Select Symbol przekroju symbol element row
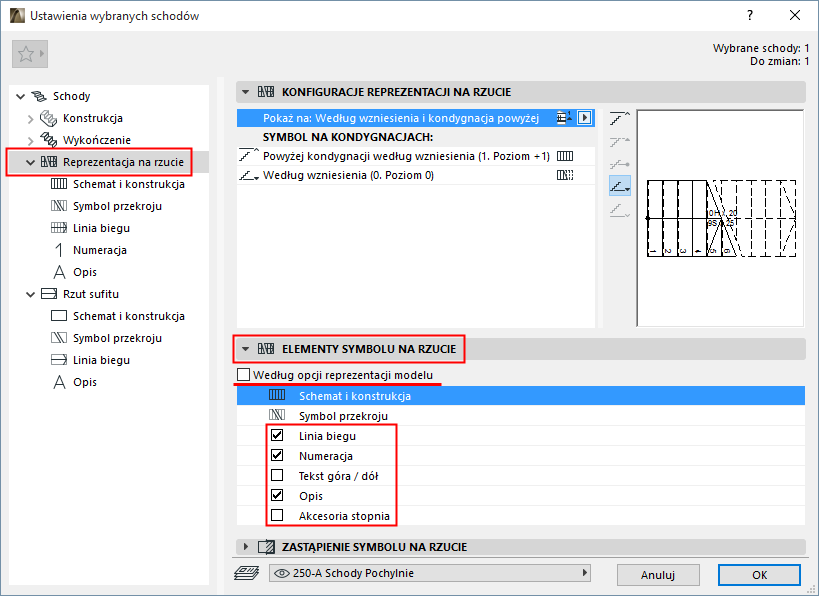The image size is (819, 596). point(521,416)
